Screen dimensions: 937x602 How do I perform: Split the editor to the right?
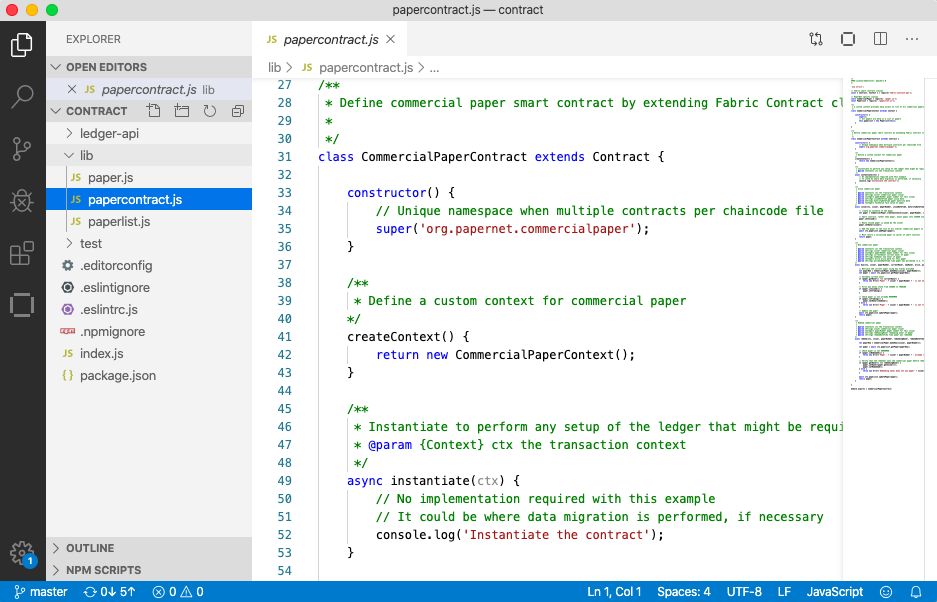click(x=880, y=39)
